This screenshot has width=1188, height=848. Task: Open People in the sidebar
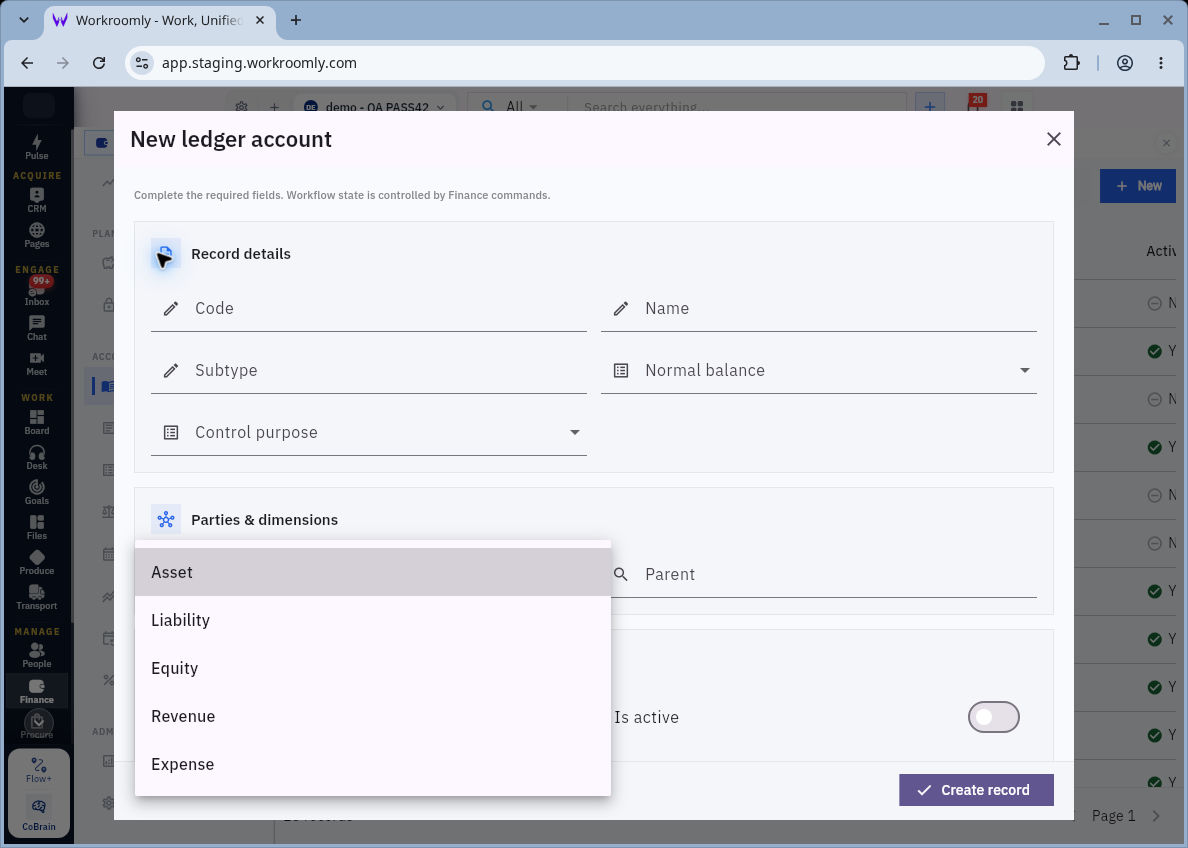click(36, 656)
